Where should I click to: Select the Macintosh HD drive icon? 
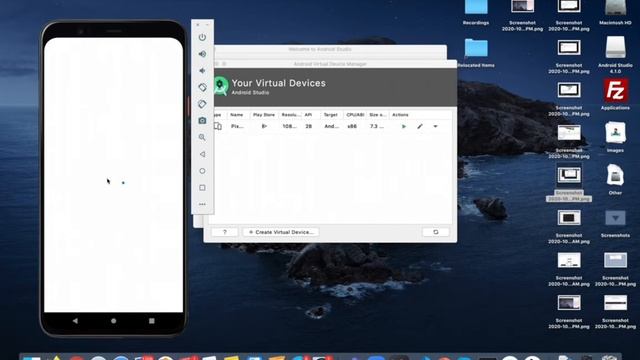[615, 7]
